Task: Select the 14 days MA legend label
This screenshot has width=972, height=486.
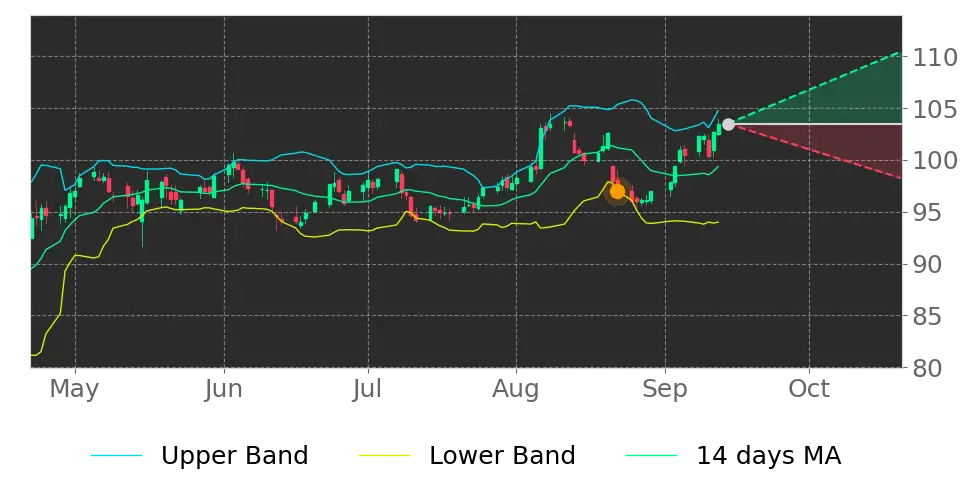Action: (769, 456)
